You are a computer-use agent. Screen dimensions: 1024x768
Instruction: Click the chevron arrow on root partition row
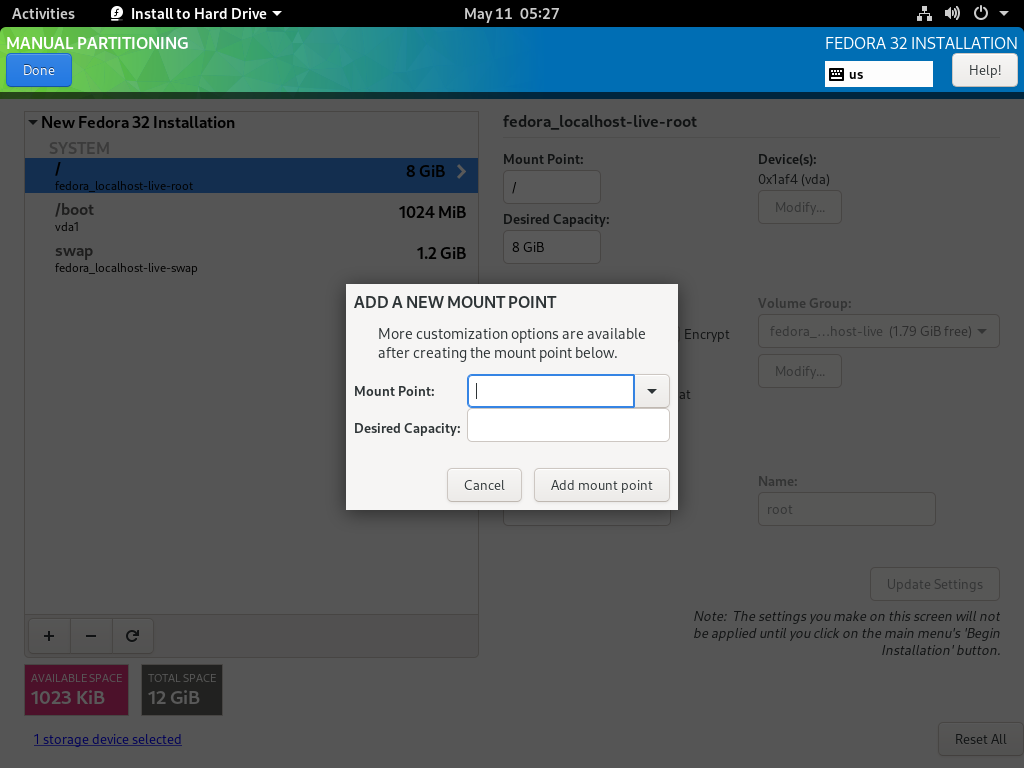pyautogui.click(x=462, y=172)
